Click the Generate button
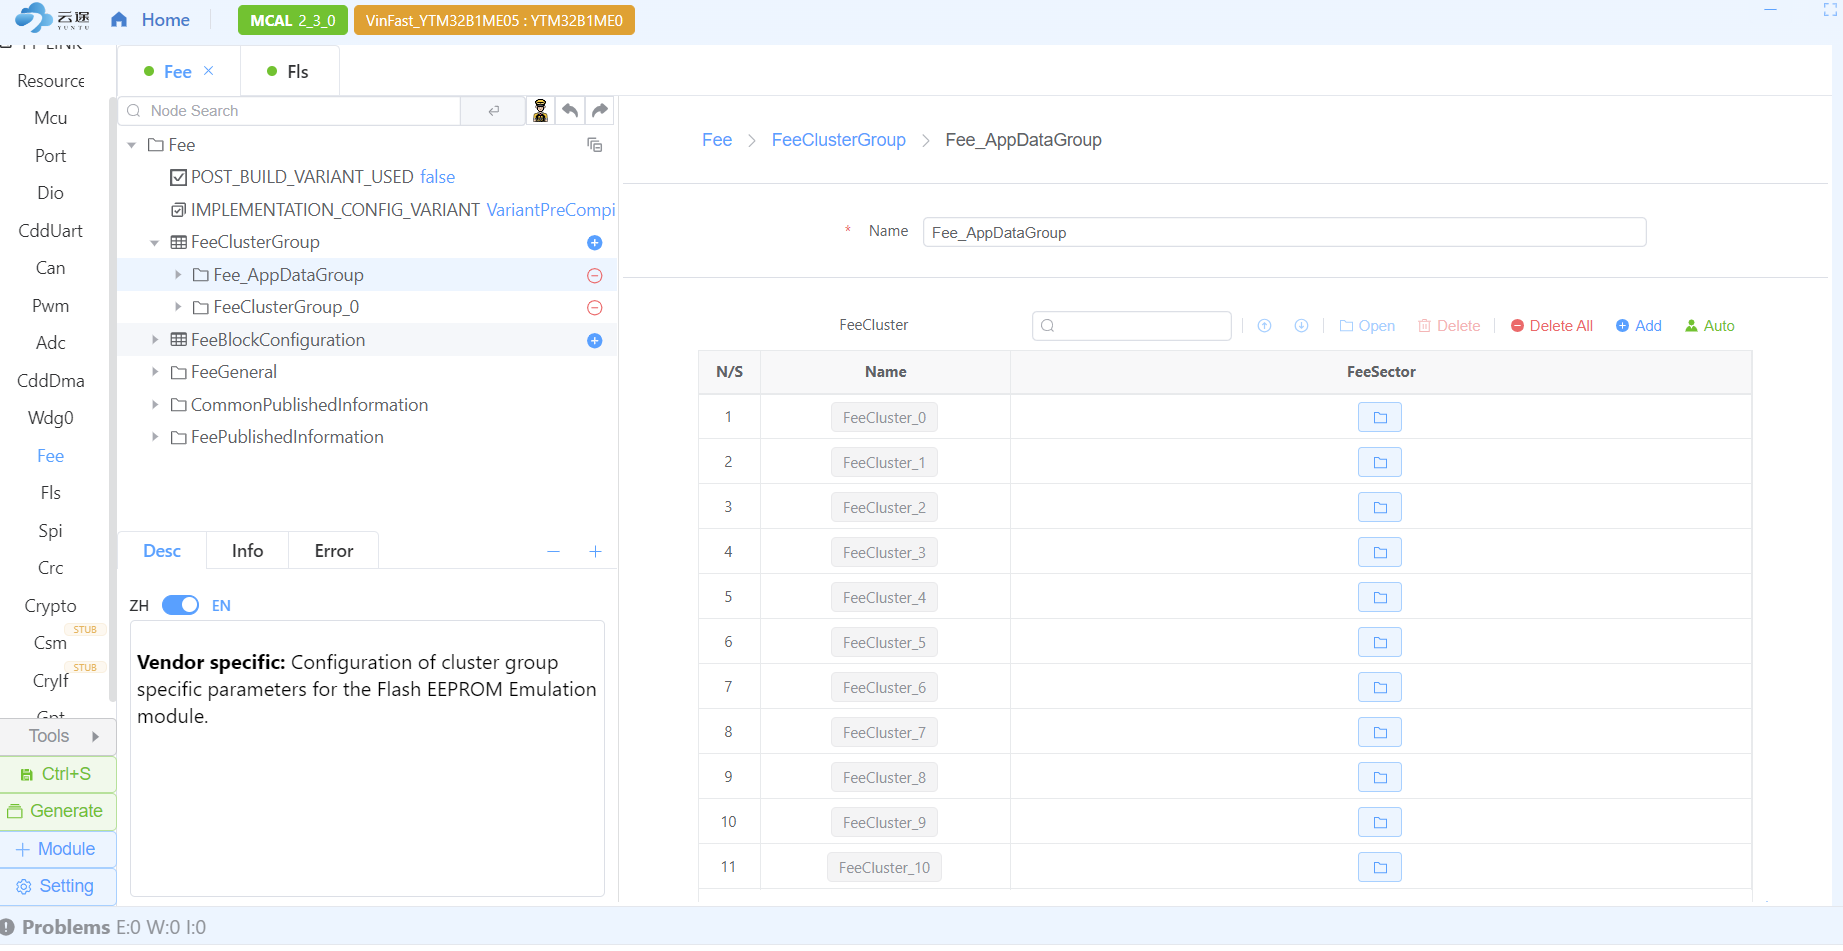1843x951 pixels. [x=58, y=811]
